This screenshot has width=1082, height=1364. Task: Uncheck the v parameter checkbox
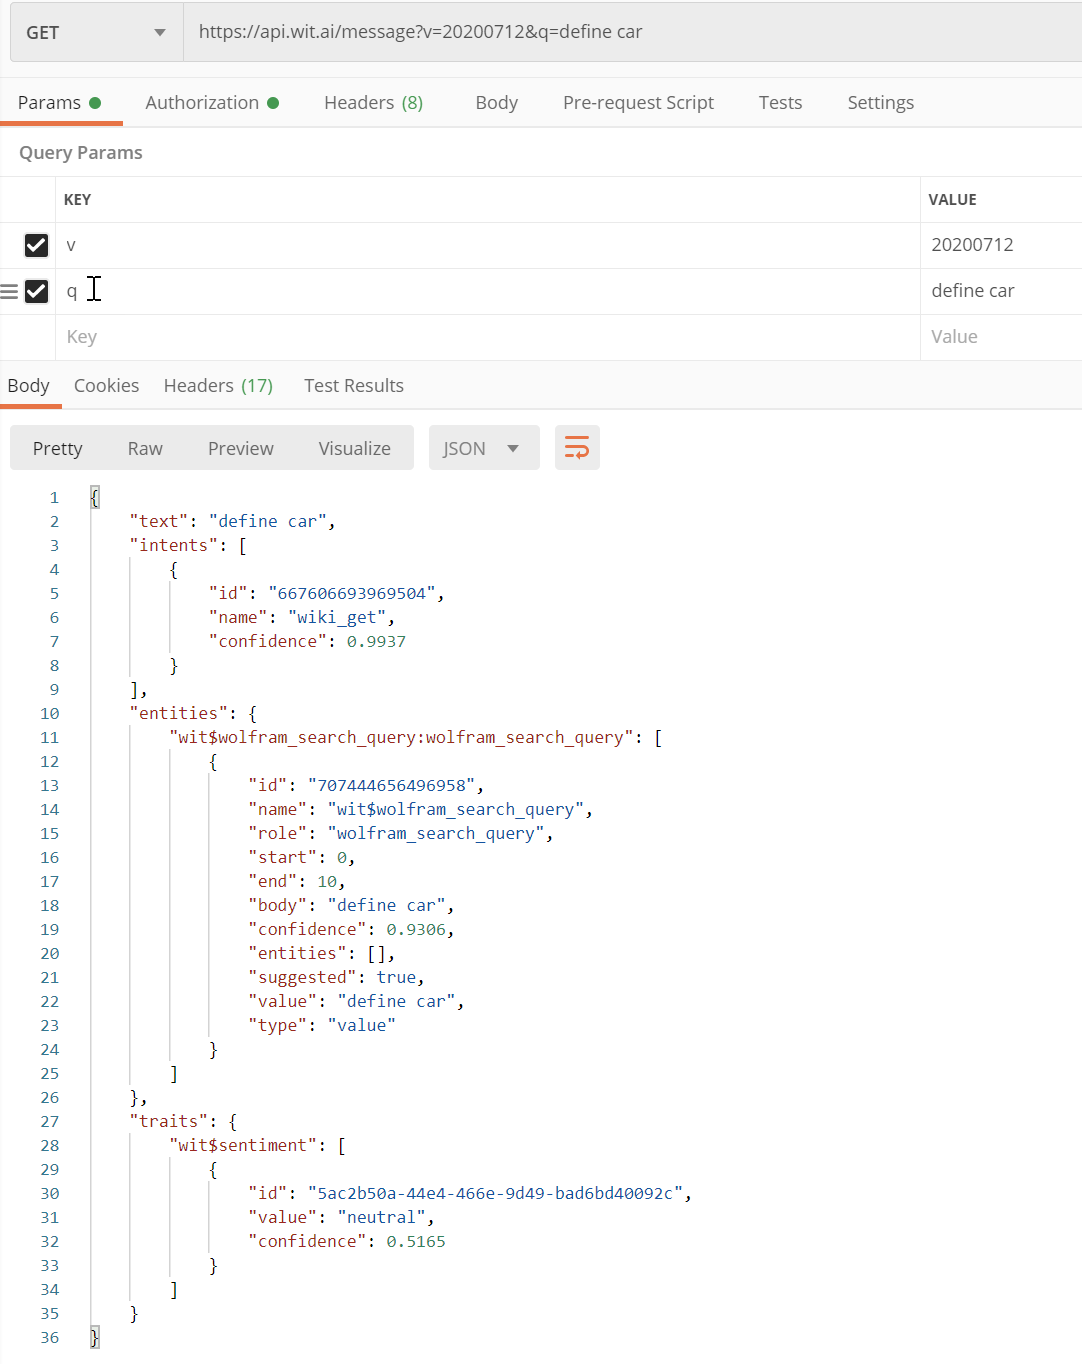click(x=36, y=245)
